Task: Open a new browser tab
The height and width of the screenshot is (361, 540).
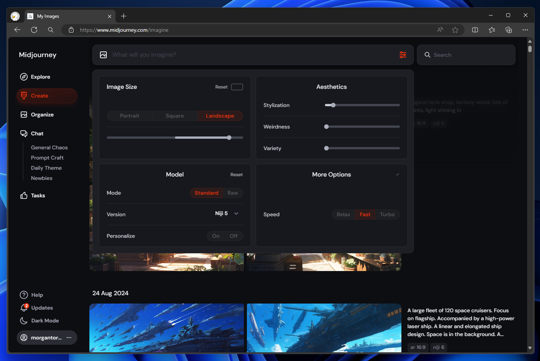Action: (x=124, y=16)
